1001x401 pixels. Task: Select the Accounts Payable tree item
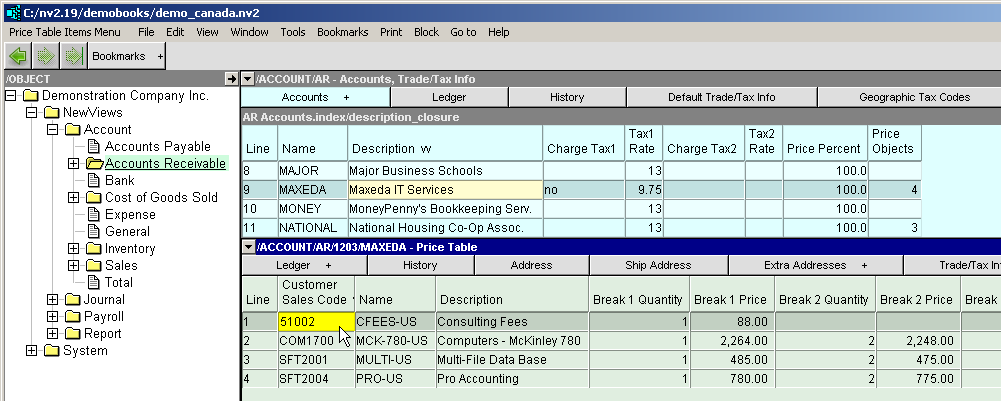click(158, 147)
